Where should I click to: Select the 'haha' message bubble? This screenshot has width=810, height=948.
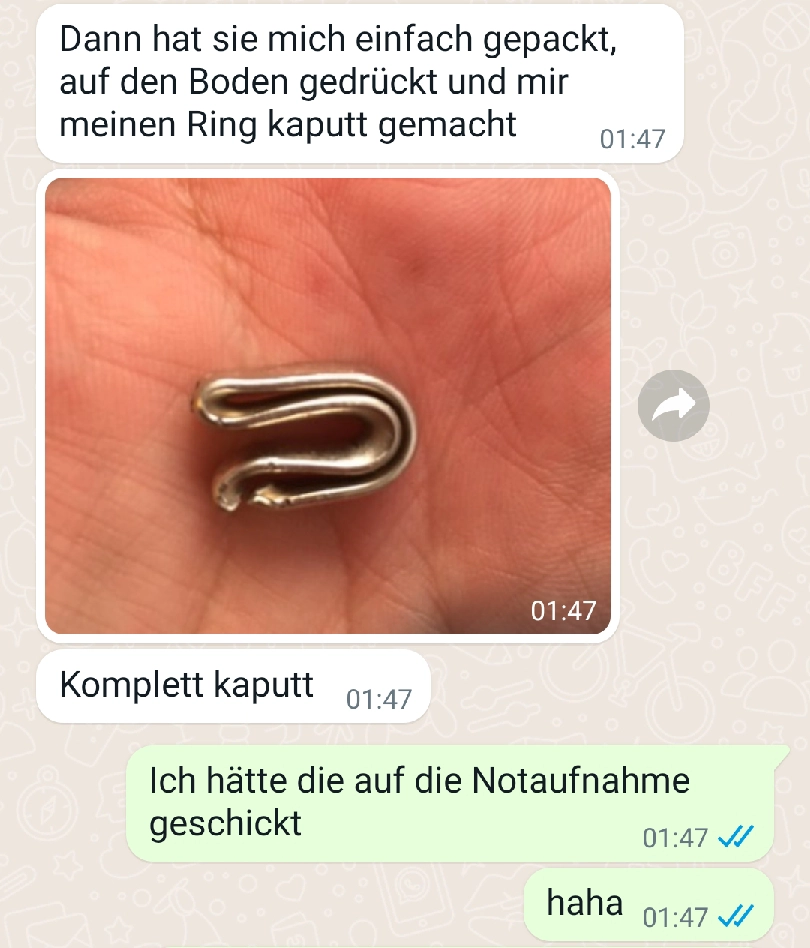649,904
